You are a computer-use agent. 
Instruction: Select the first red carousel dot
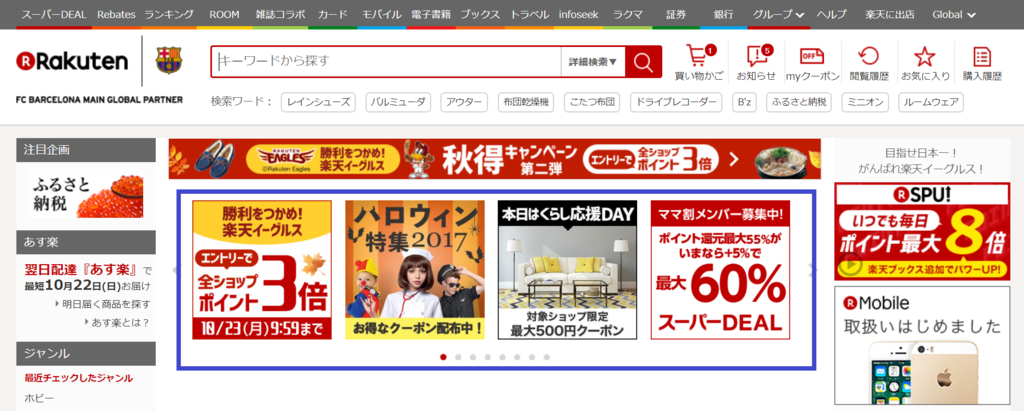tap(443, 357)
